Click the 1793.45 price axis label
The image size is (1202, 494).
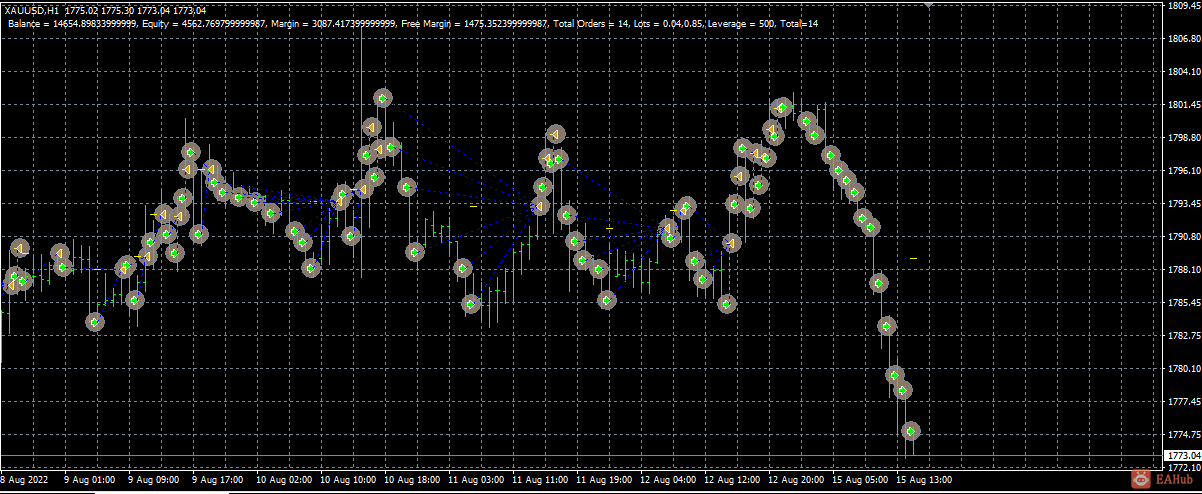(x=1183, y=204)
